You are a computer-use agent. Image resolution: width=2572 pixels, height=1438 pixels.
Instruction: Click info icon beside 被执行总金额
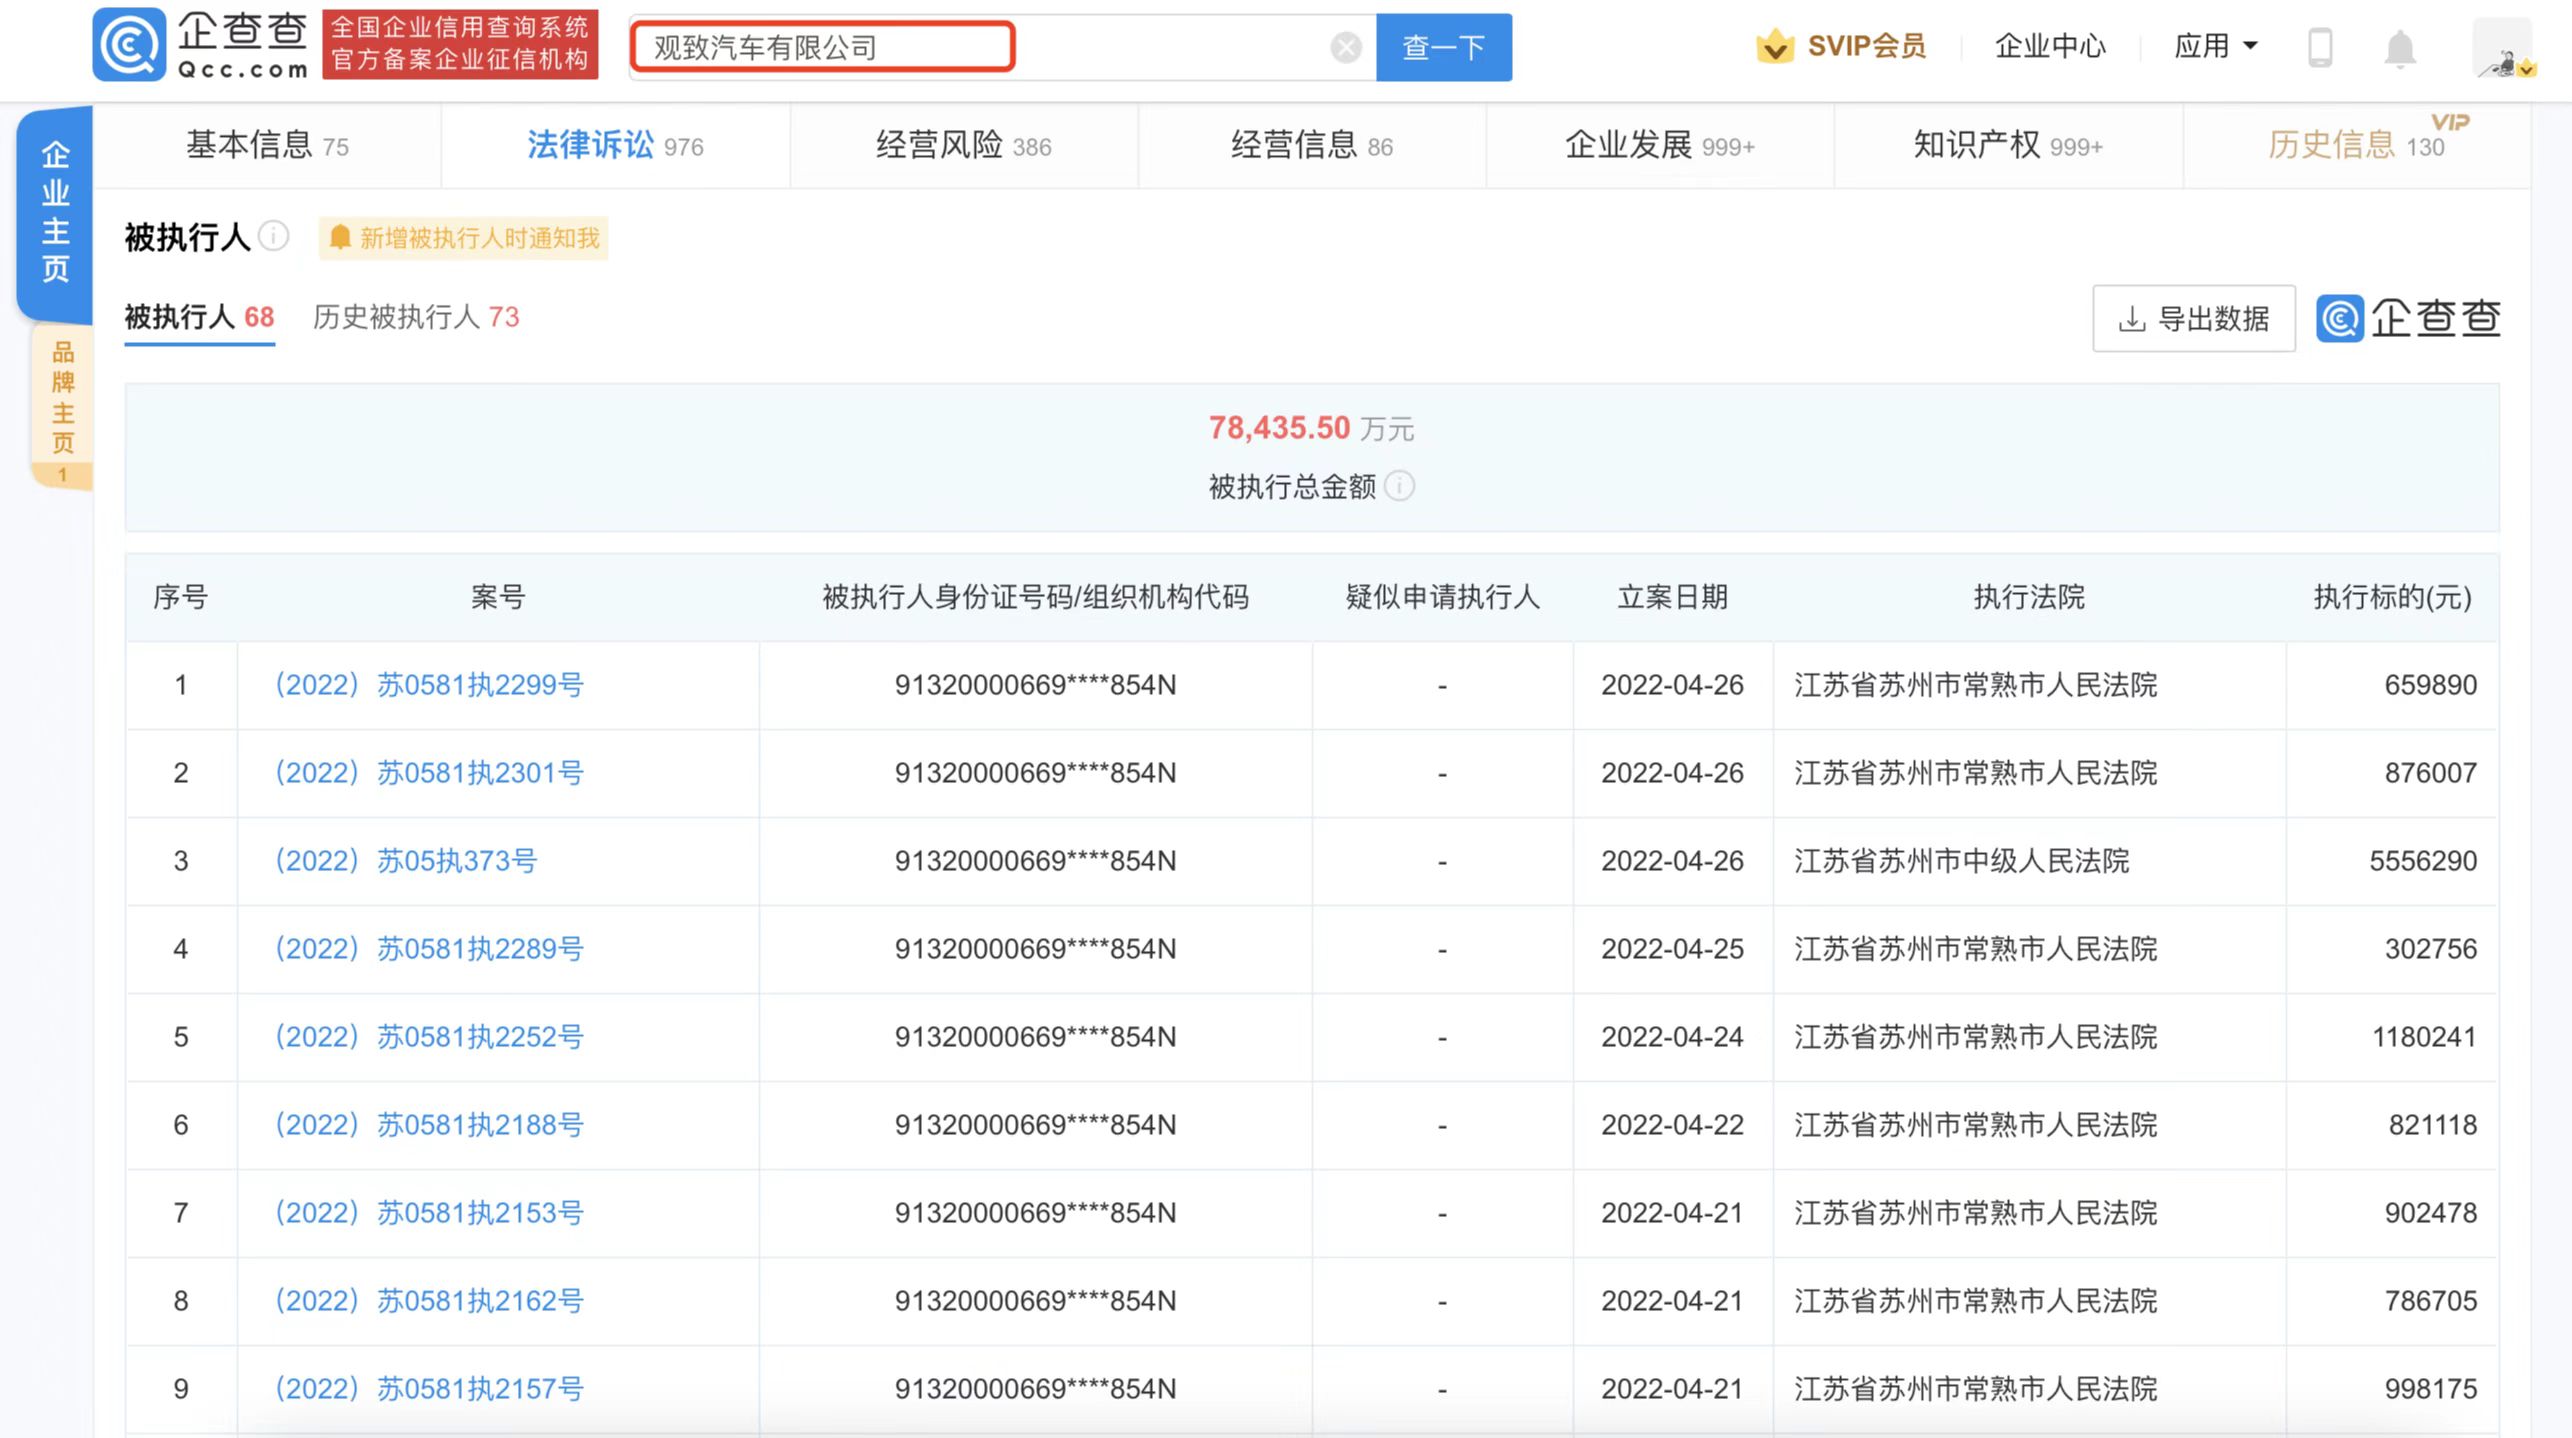click(1400, 486)
